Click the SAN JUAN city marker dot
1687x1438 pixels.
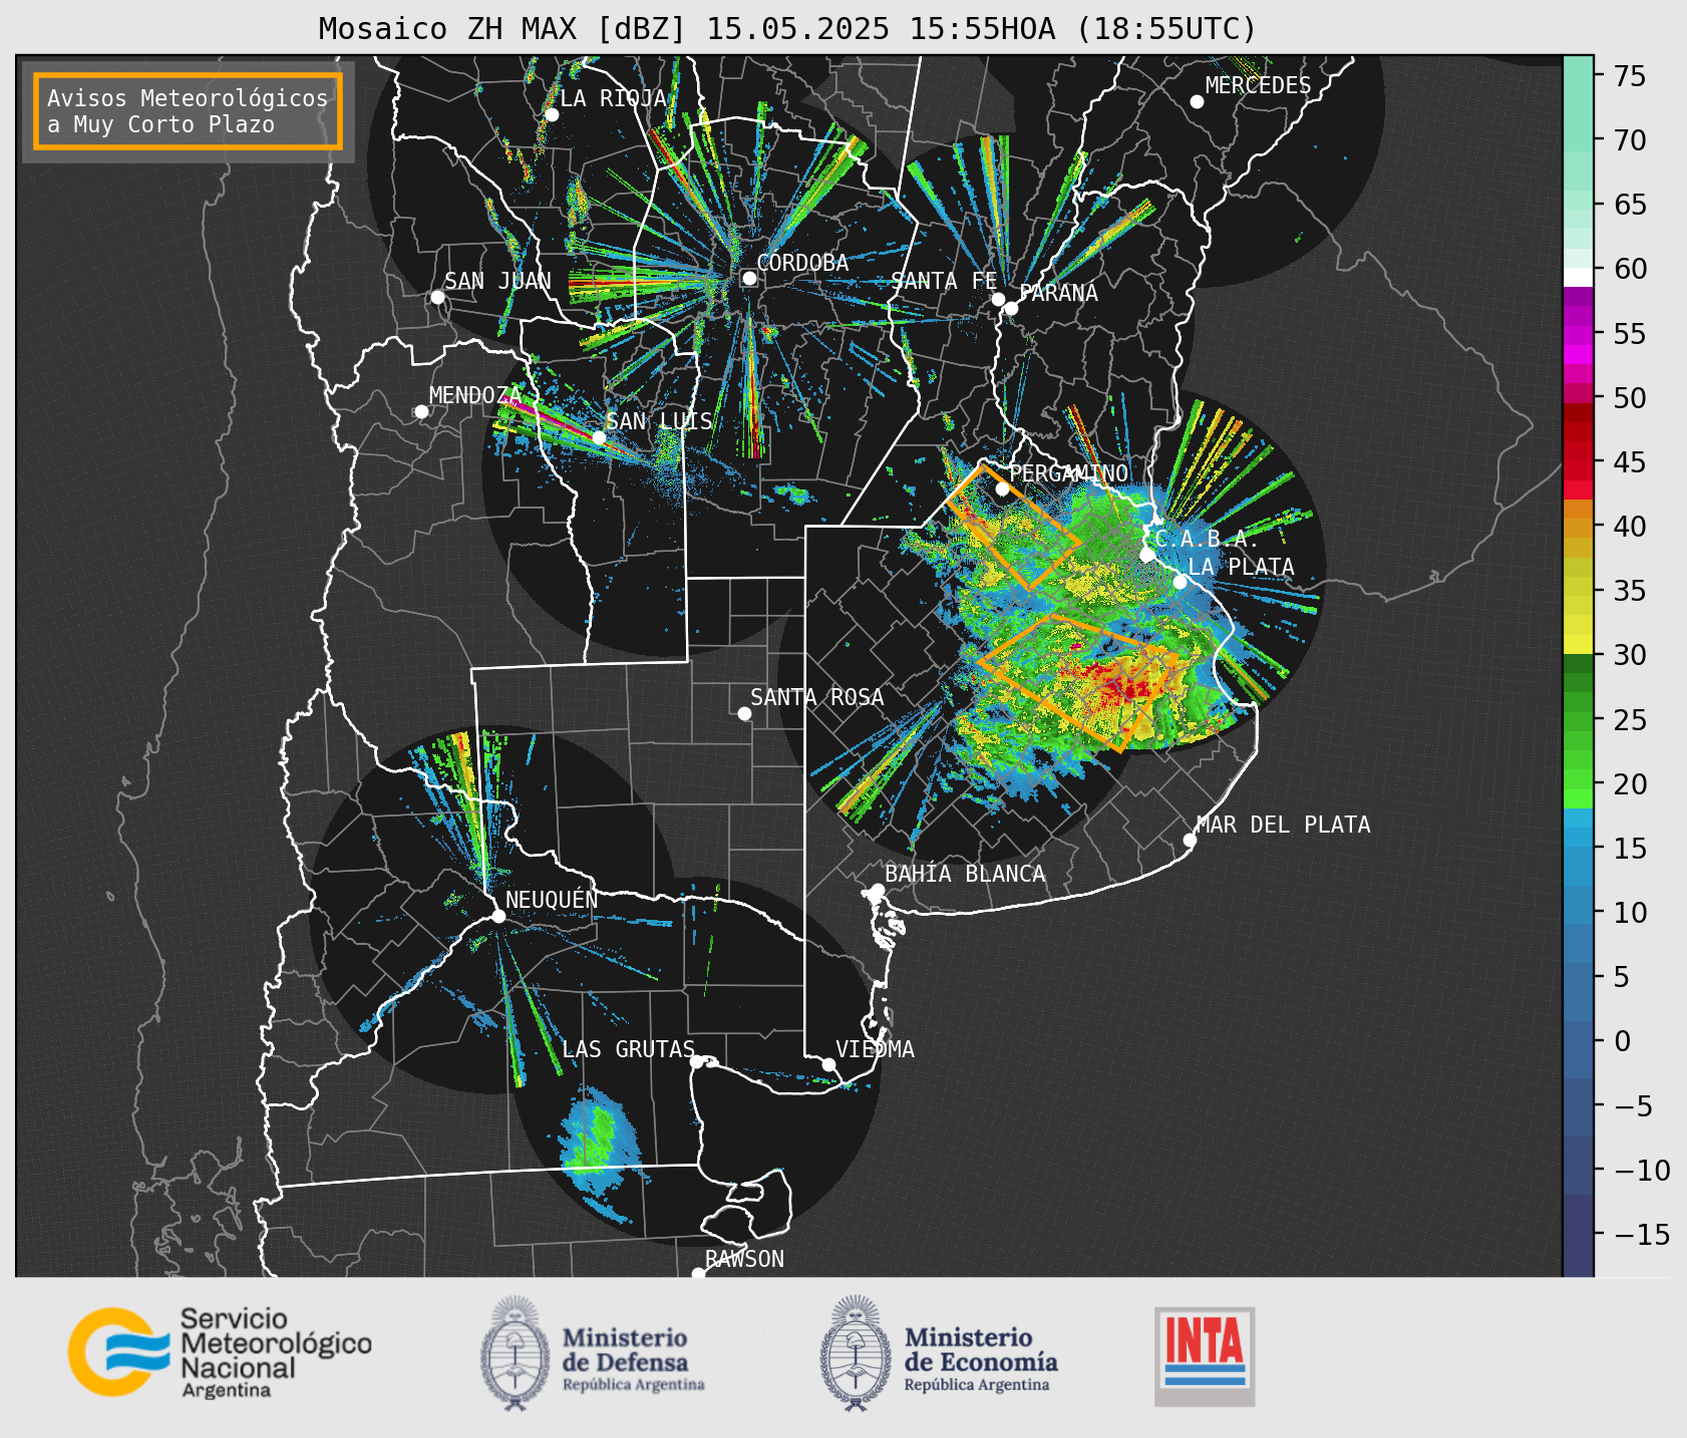[x=437, y=297]
